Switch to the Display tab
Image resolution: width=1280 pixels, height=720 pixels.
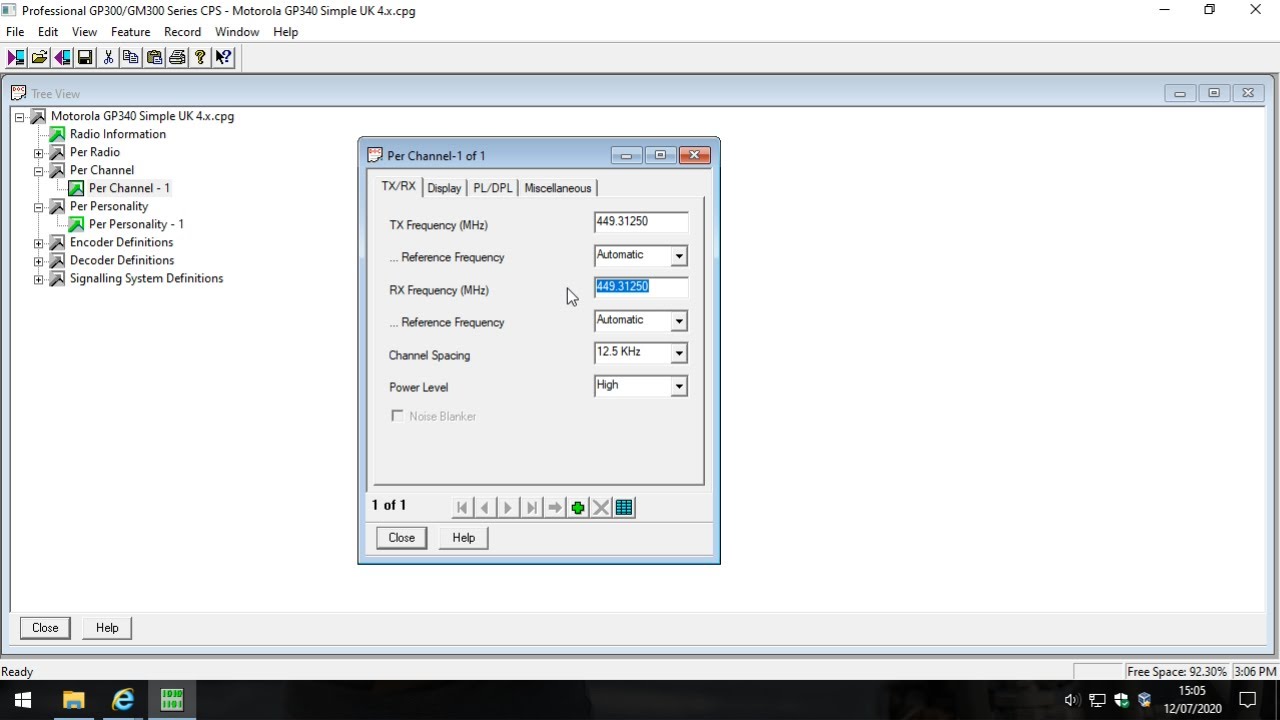(x=444, y=188)
